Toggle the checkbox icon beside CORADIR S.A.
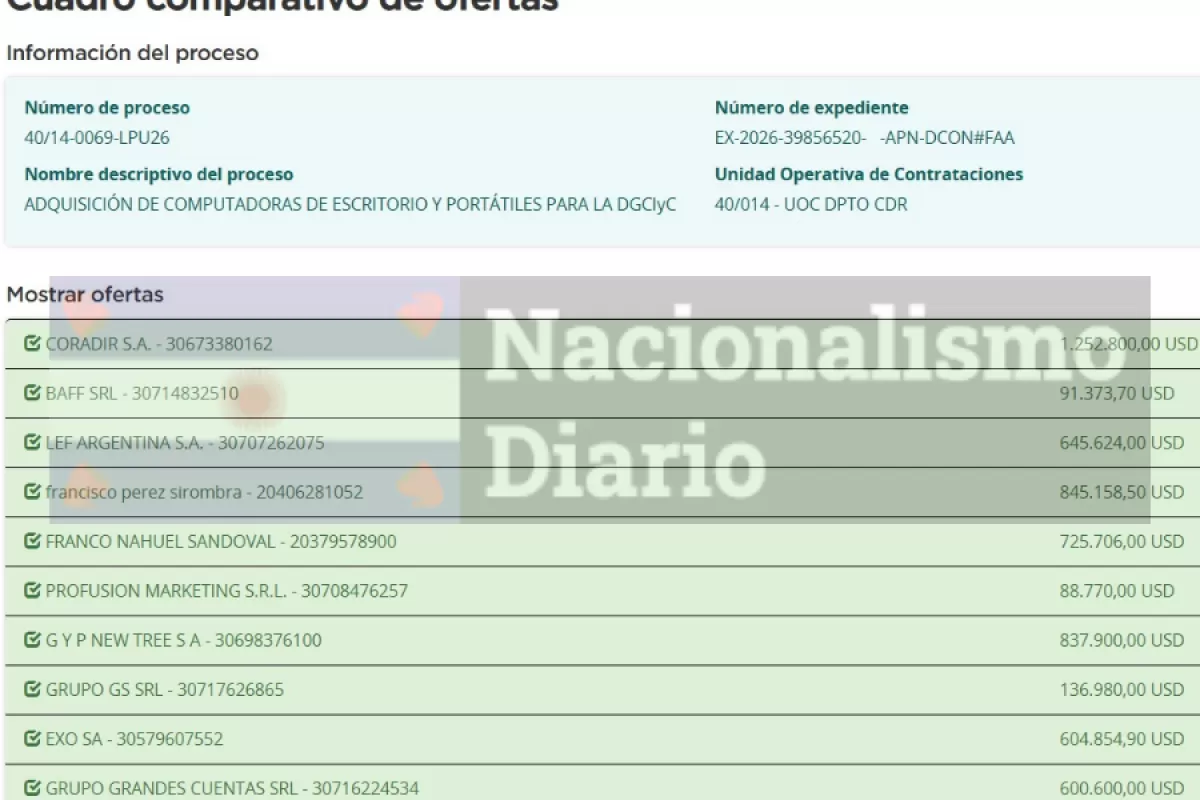The width and height of the screenshot is (1200, 800). click(x=32, y=344)
